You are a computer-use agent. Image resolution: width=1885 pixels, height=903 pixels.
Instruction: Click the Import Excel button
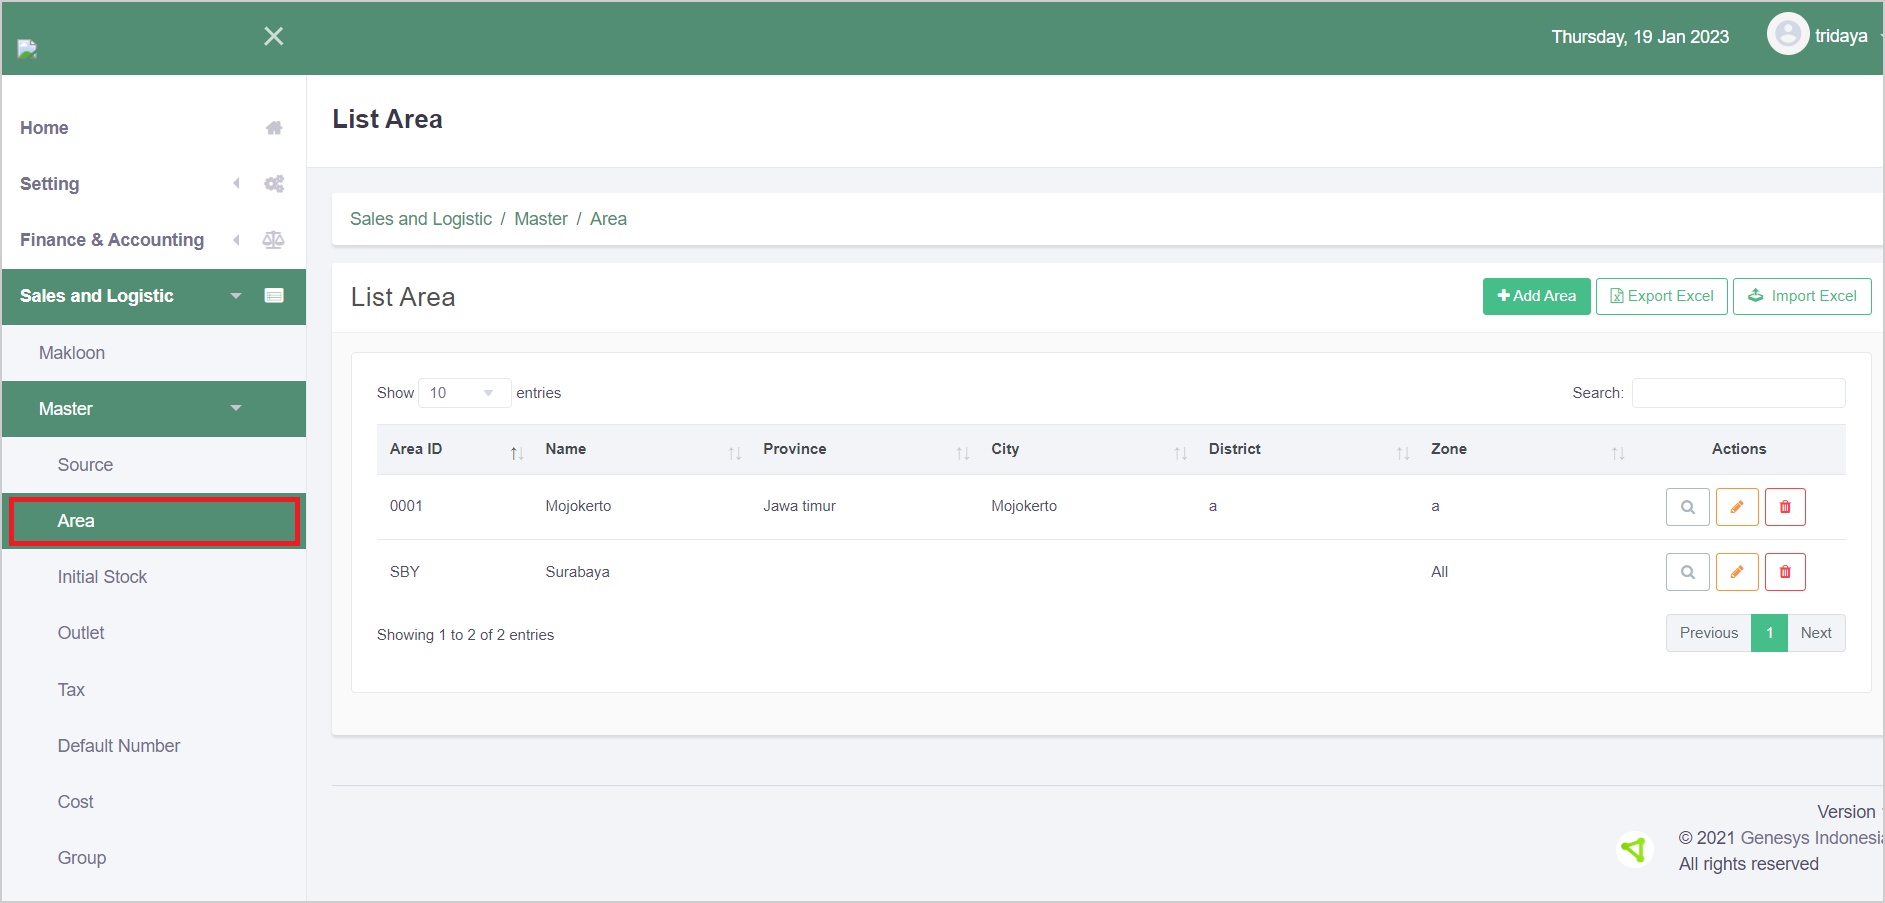[x=1801, y=296]
